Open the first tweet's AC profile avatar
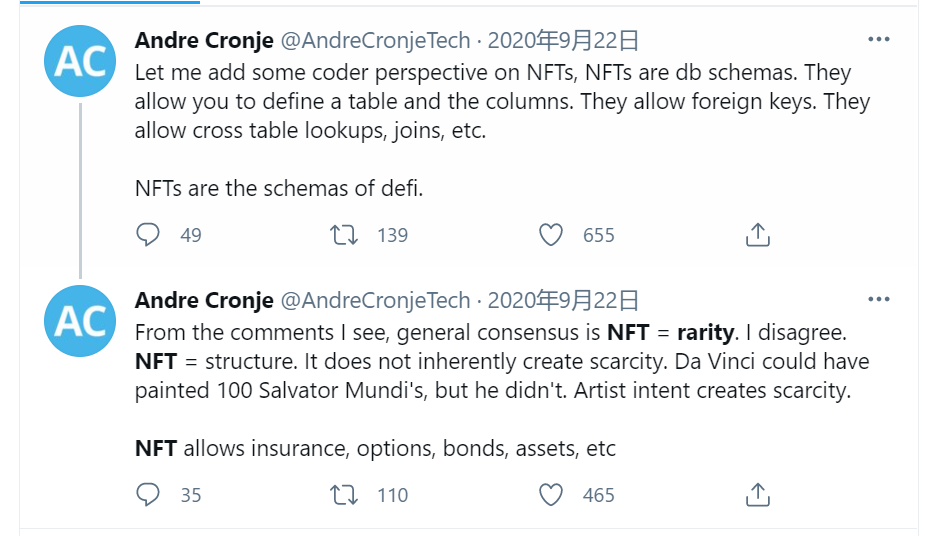 (81, 62)
